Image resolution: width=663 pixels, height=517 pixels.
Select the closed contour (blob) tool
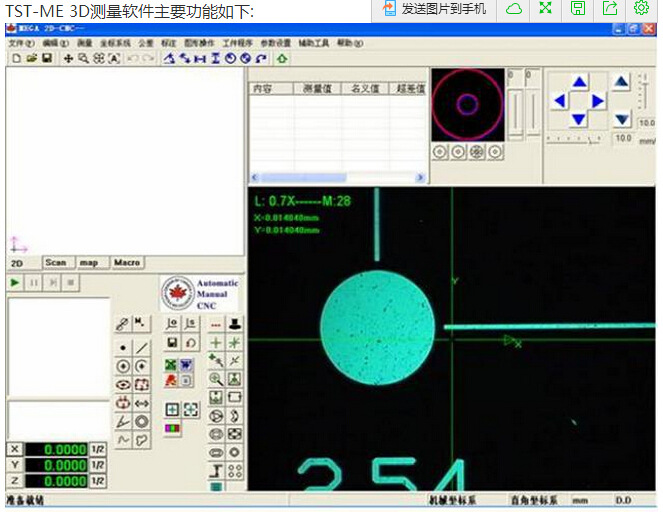coord(142,440)
